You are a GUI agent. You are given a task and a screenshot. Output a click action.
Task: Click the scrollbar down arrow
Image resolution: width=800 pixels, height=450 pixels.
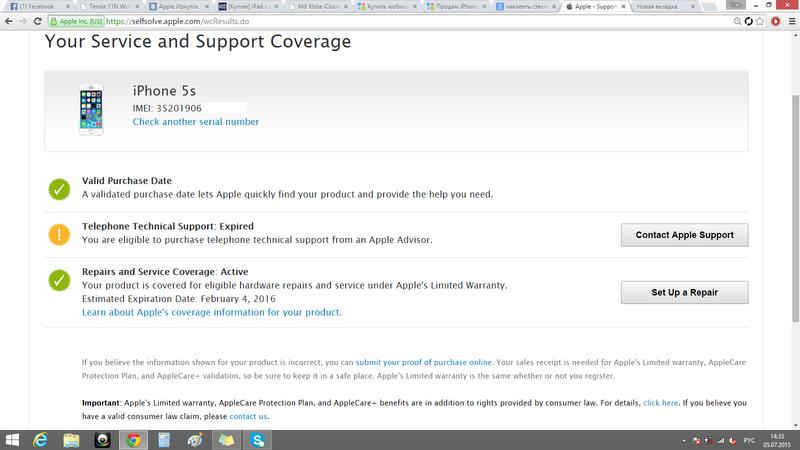[795, 425]
